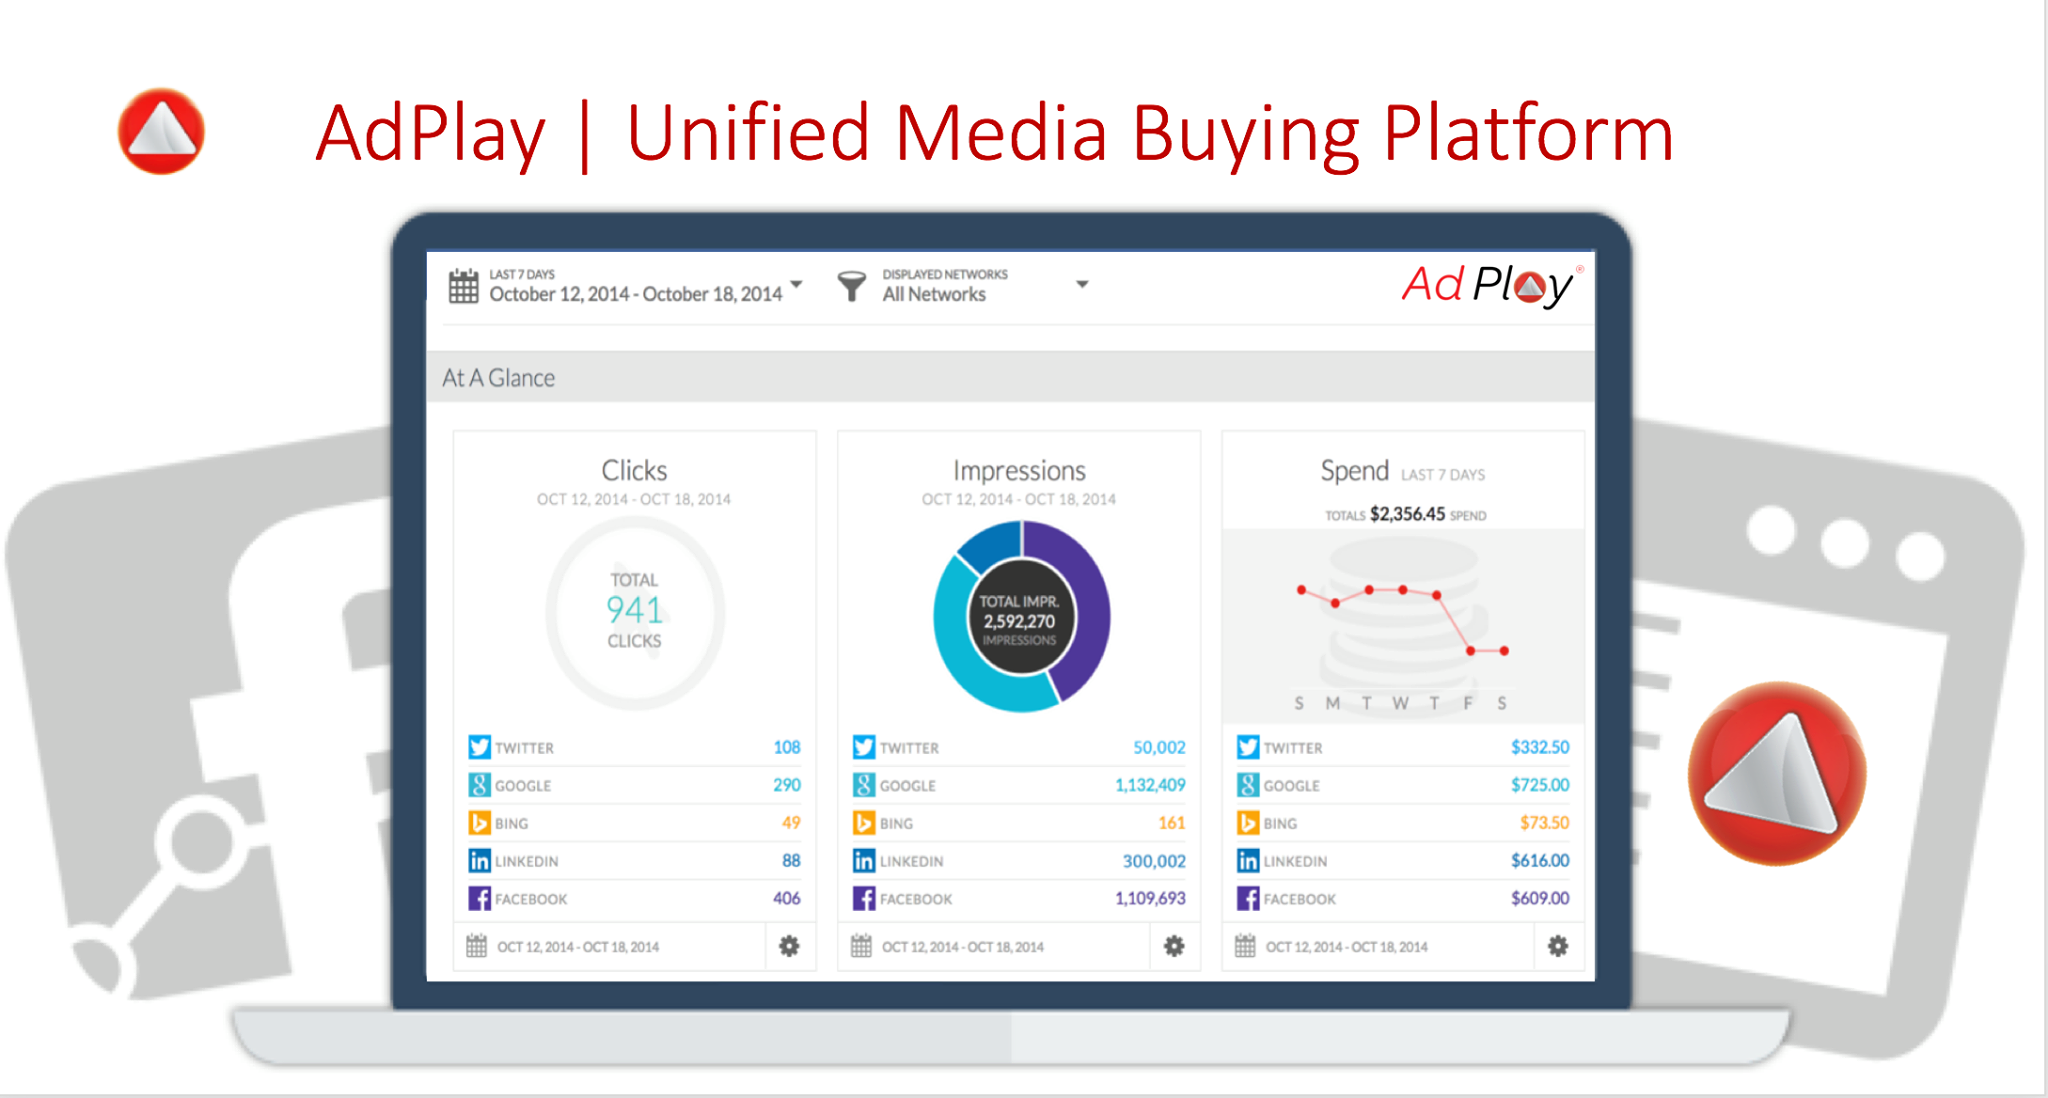2048x1098 pixels.
Task: Select October 12, 2014 - October 18, 2014 range text
Action: pos(636,294)
